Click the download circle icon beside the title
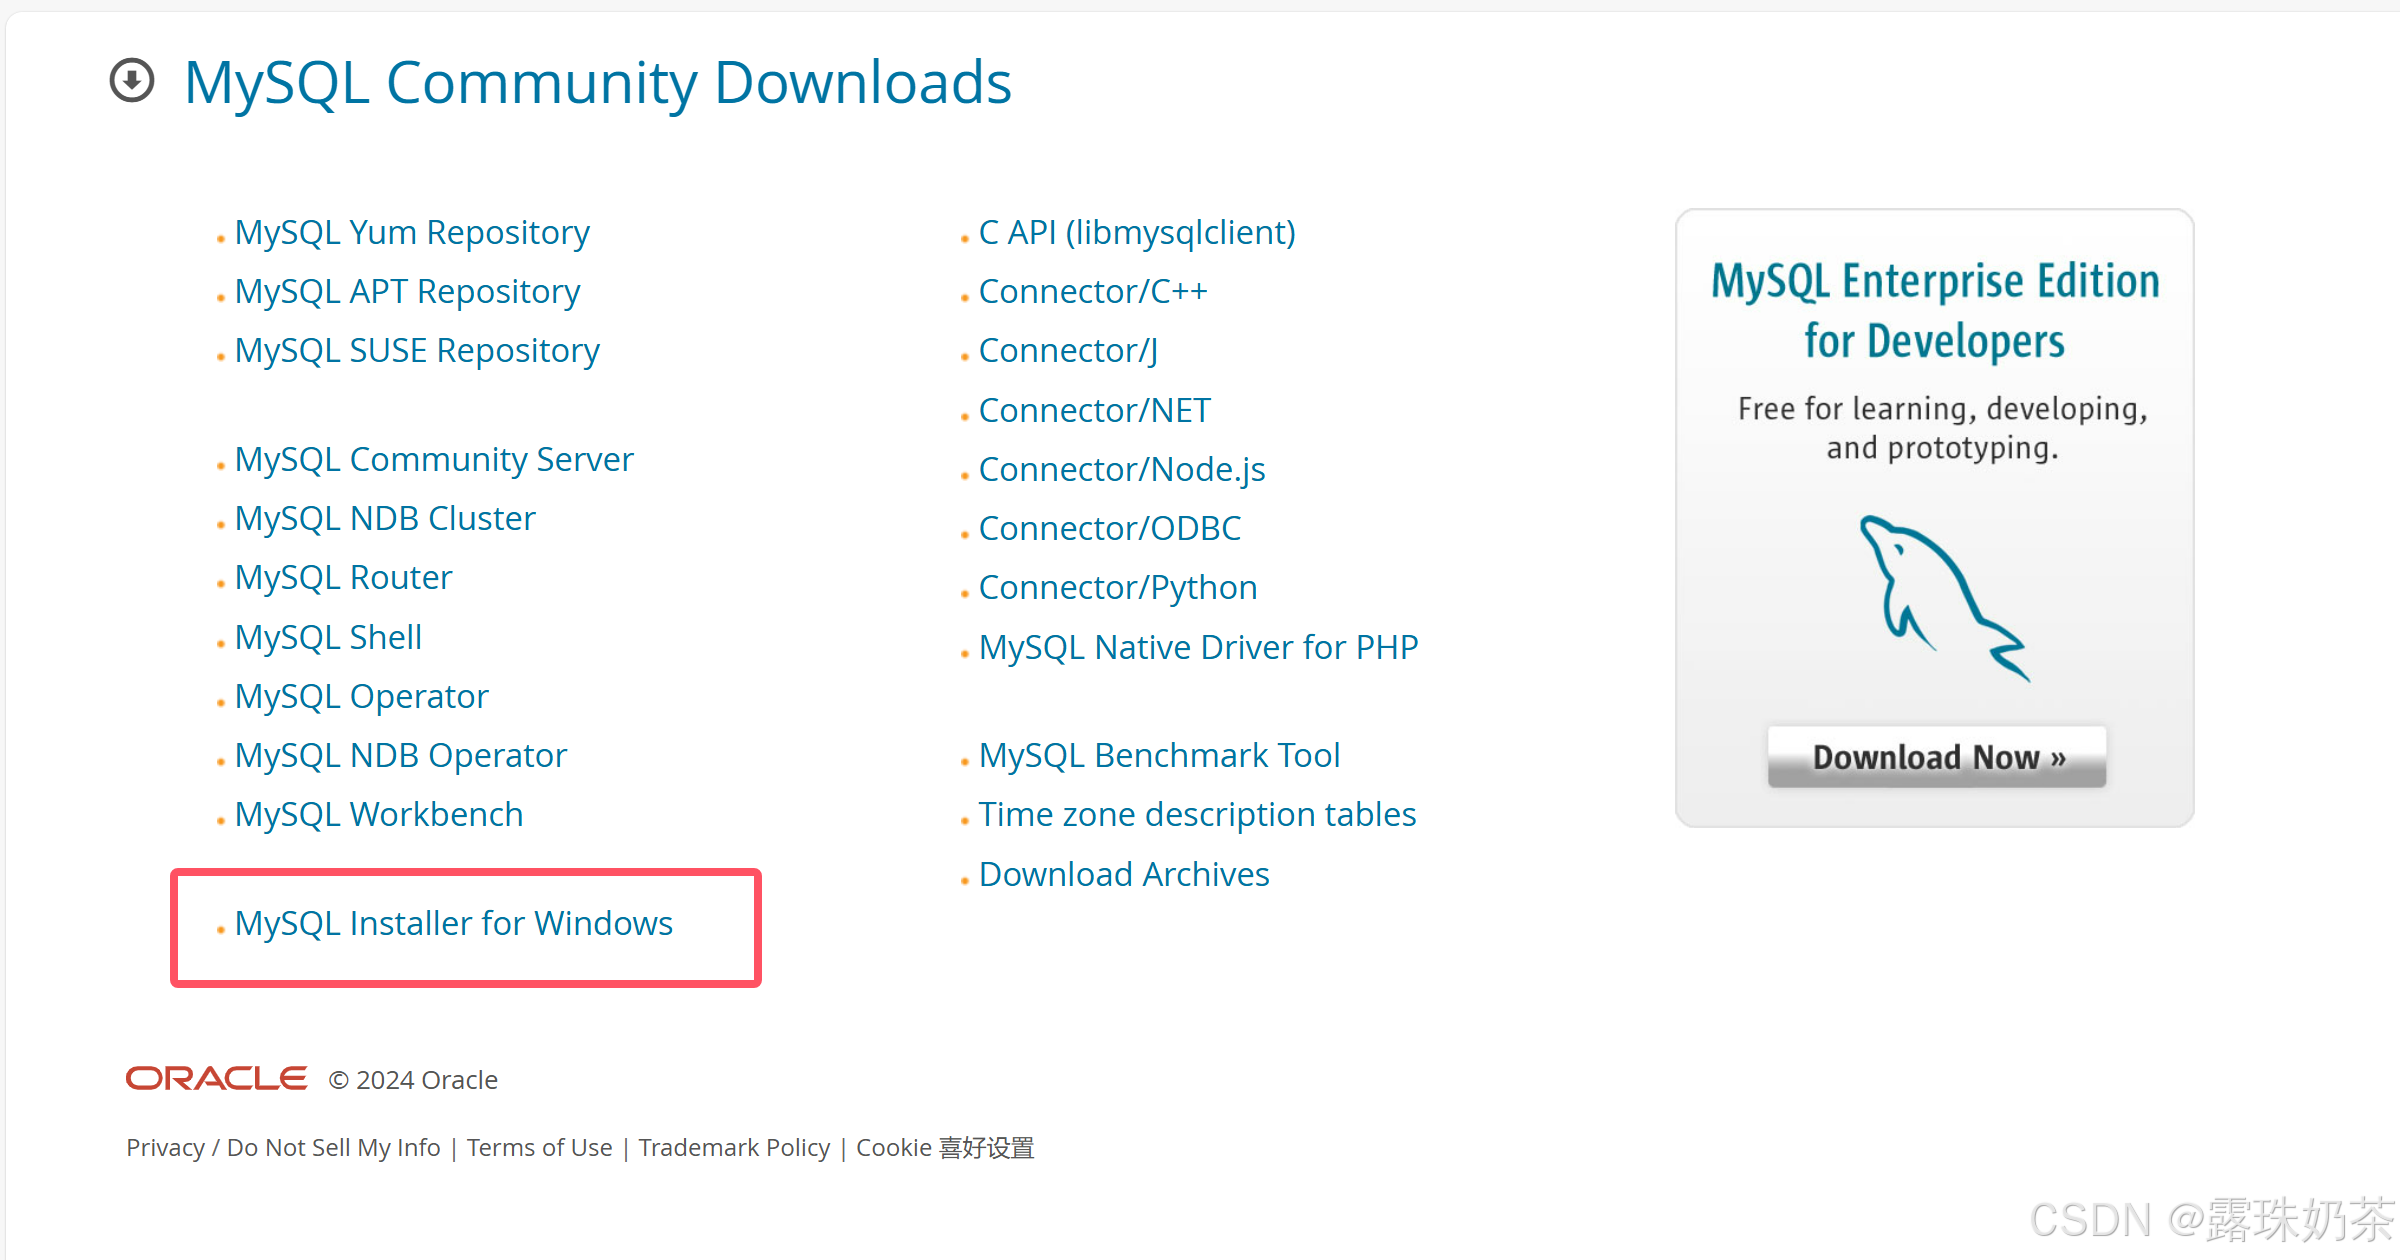 pyautogui.click(x=132, y=81)
